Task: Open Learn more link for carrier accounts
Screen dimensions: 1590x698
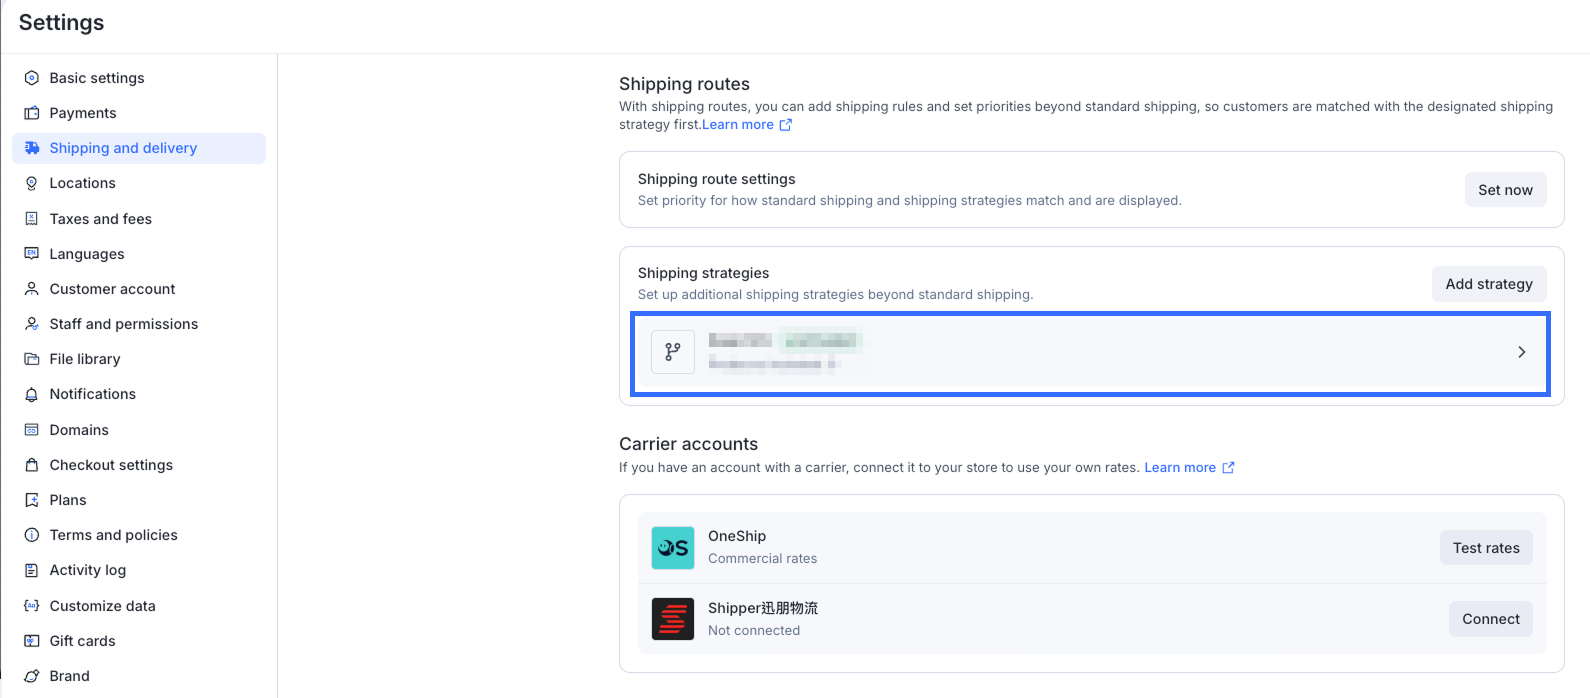Action: coord(1180,467)
